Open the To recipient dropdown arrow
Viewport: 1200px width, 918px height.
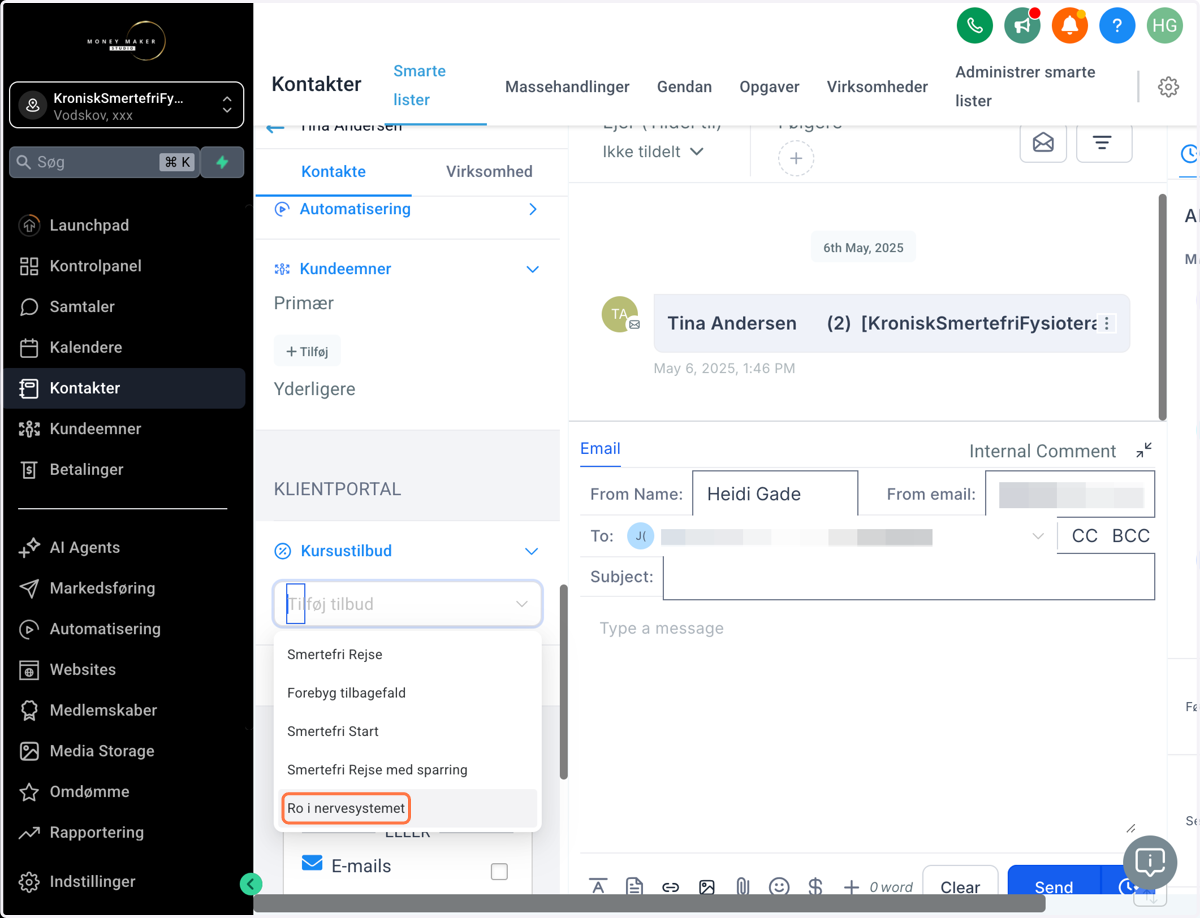click(1037, 537)
